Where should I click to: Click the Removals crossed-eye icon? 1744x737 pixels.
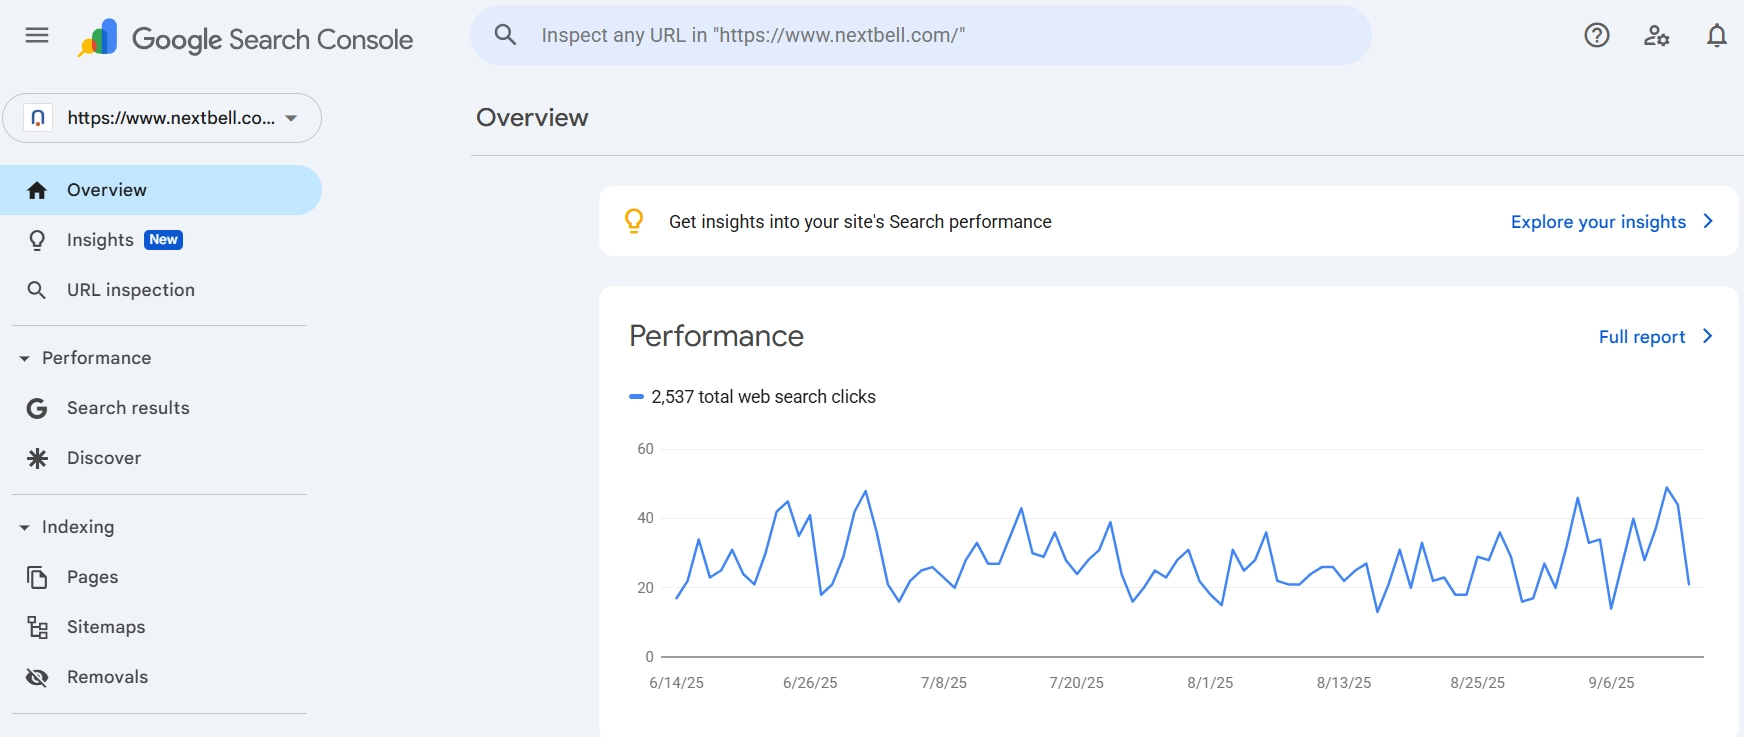pyautogui.click(x=37, y=677)
